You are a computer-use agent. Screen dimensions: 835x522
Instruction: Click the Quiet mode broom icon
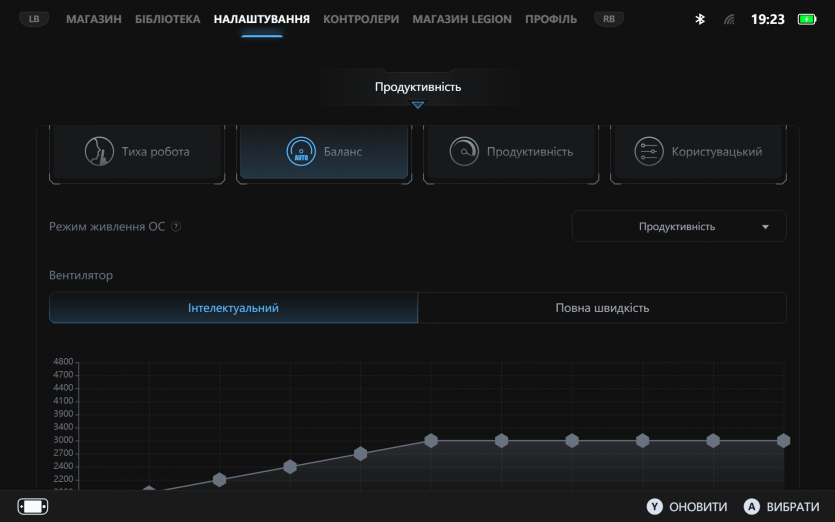click(x=98, y=152)
